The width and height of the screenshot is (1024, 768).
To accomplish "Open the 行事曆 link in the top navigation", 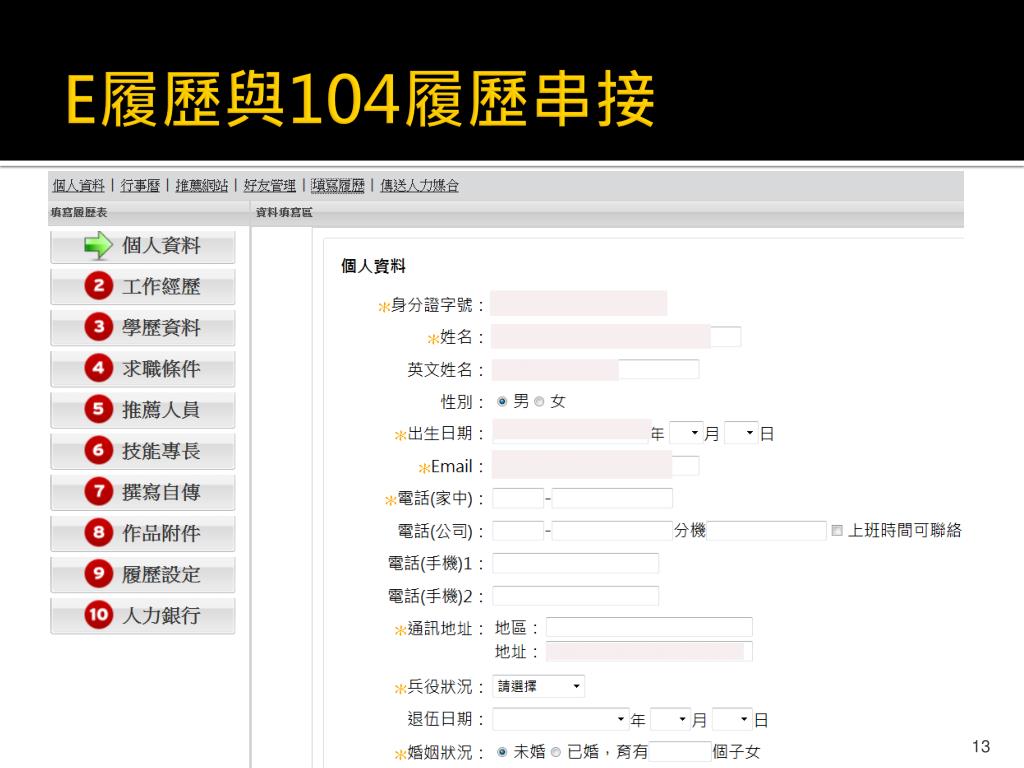I will (x=140, y=185).
